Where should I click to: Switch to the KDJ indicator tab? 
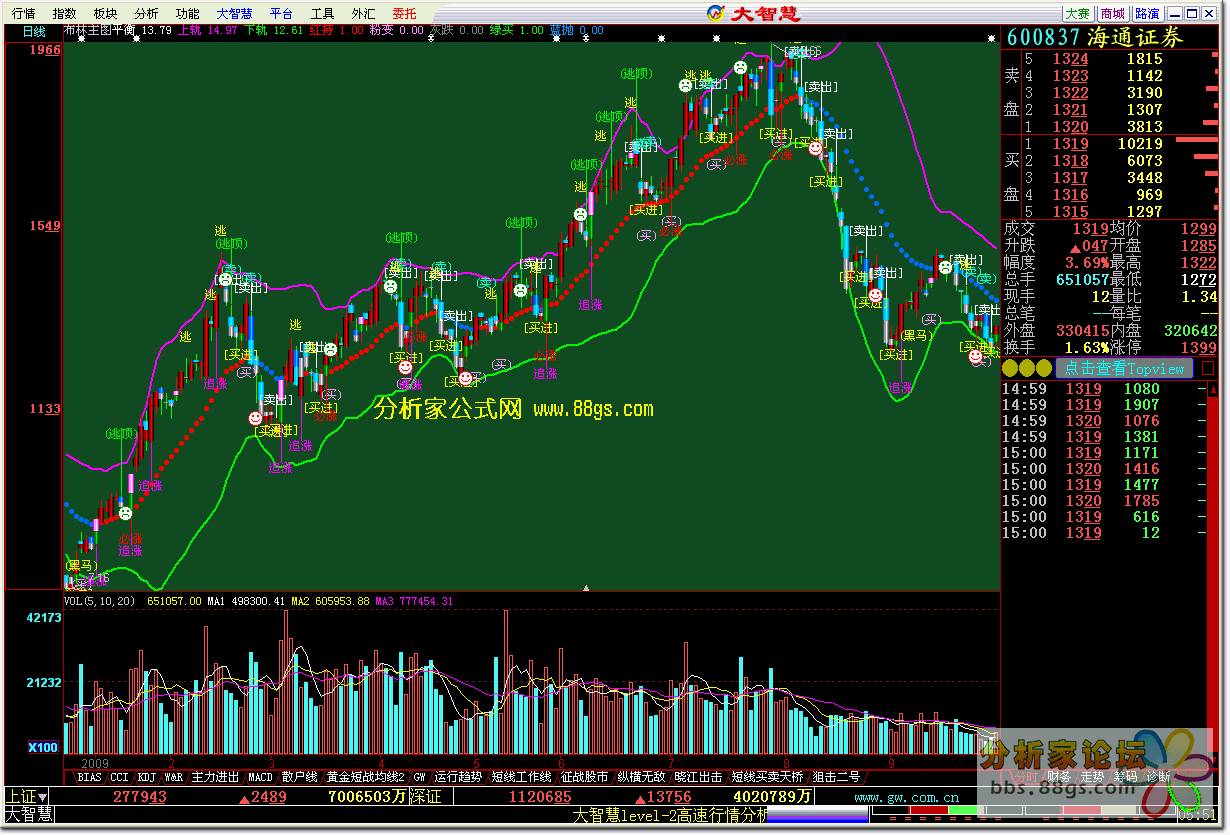tap(147, 776)
